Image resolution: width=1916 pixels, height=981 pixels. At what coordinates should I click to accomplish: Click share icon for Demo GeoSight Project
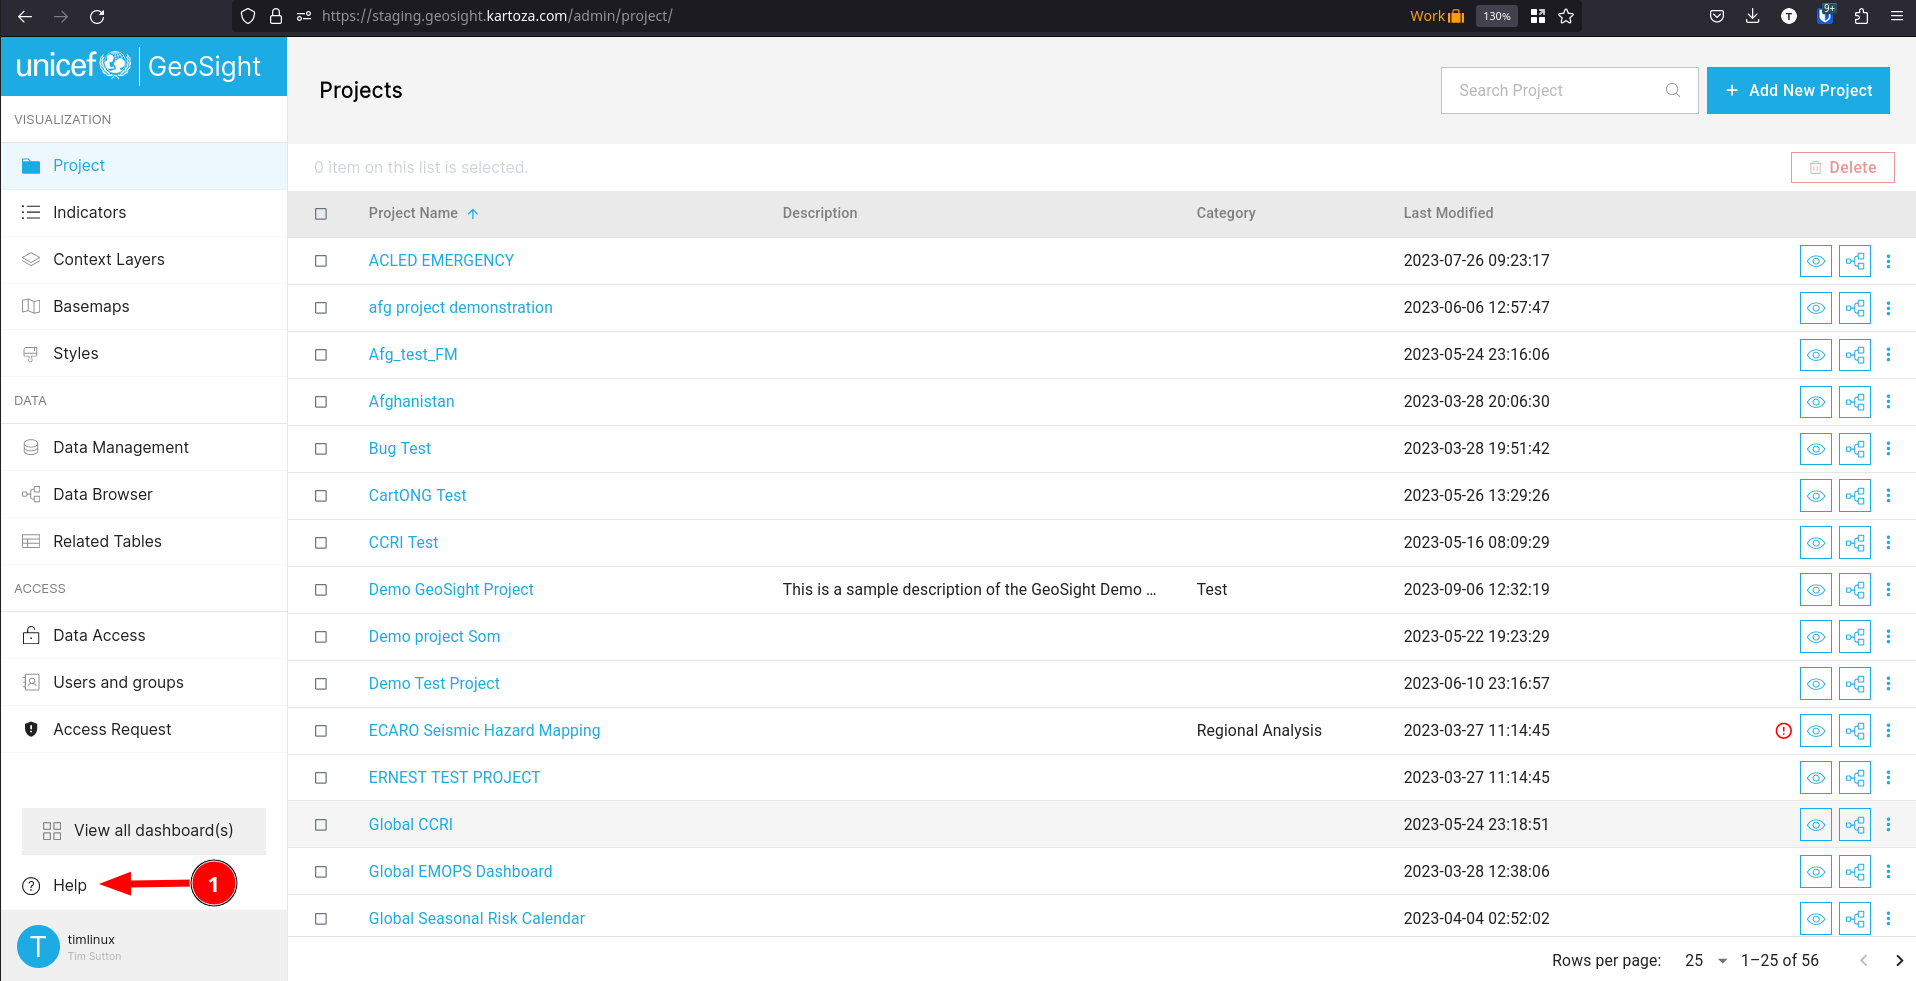(1855, 590)
